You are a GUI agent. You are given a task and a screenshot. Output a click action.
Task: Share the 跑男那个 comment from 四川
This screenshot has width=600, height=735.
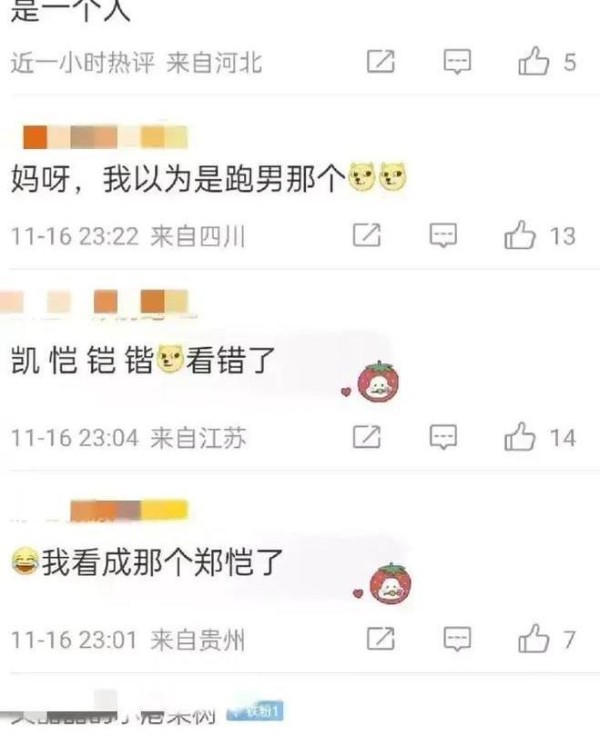tap(367, 235)
